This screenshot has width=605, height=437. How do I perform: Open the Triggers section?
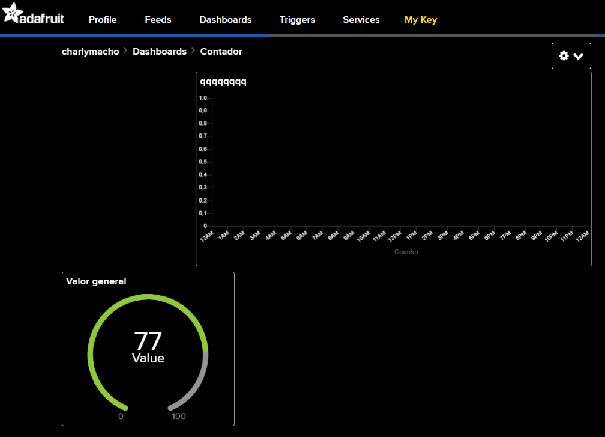click(297, 20)
